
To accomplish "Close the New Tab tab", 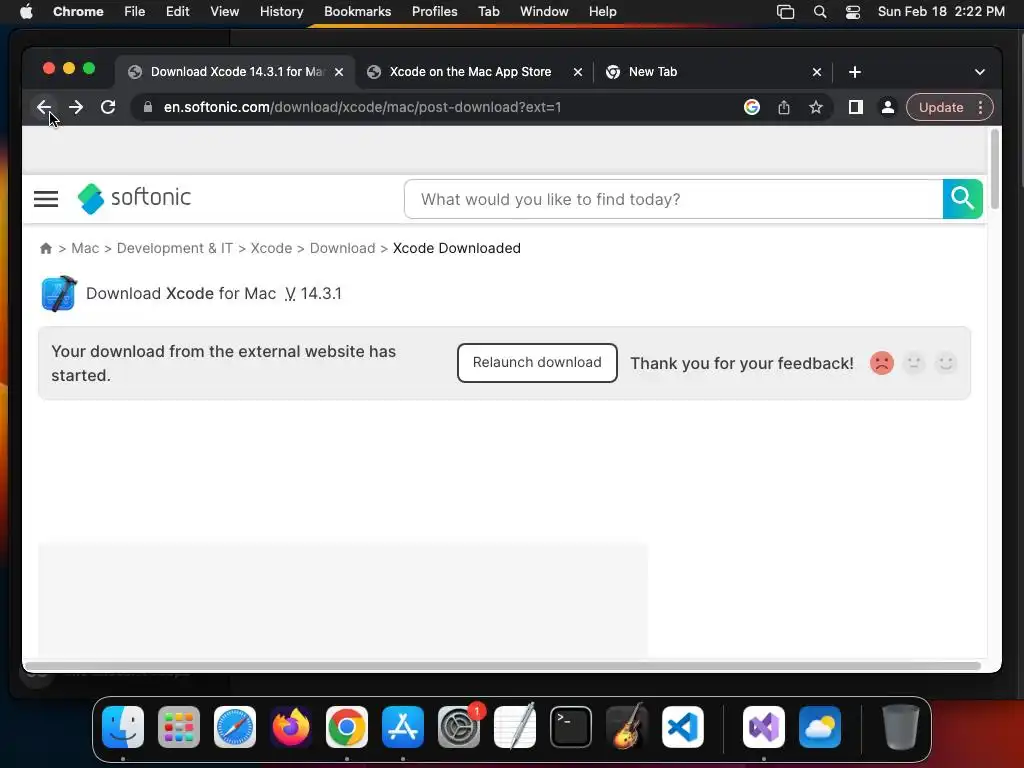I will point(816,72).
